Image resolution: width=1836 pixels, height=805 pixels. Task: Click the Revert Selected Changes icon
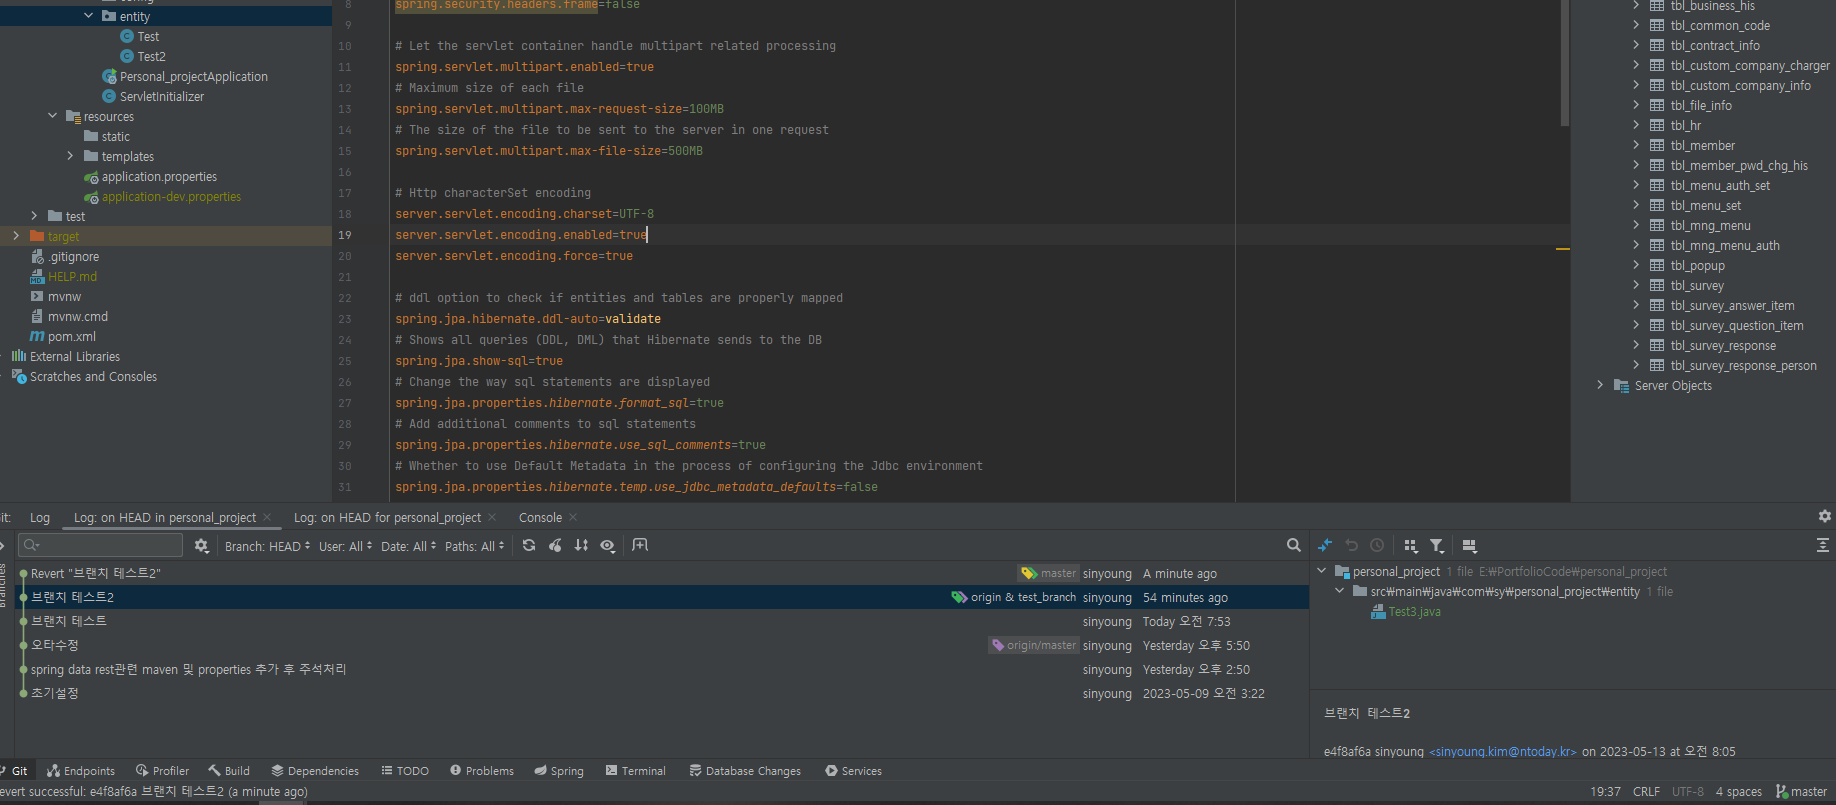tap(1351, 545)
